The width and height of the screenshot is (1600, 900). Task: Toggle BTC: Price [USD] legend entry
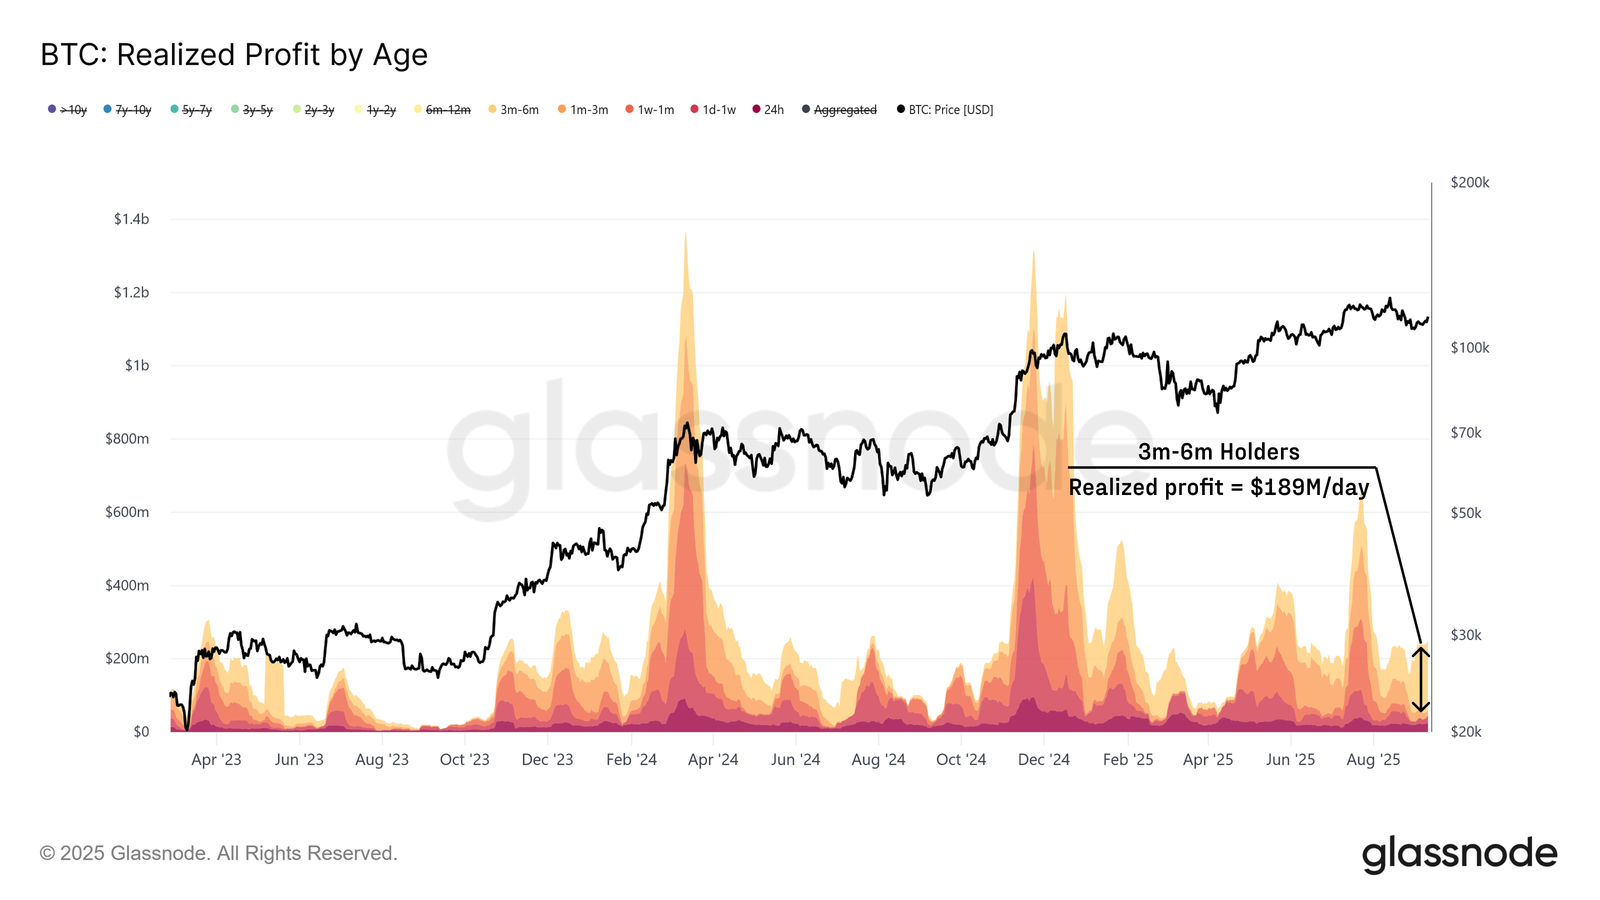945,110
